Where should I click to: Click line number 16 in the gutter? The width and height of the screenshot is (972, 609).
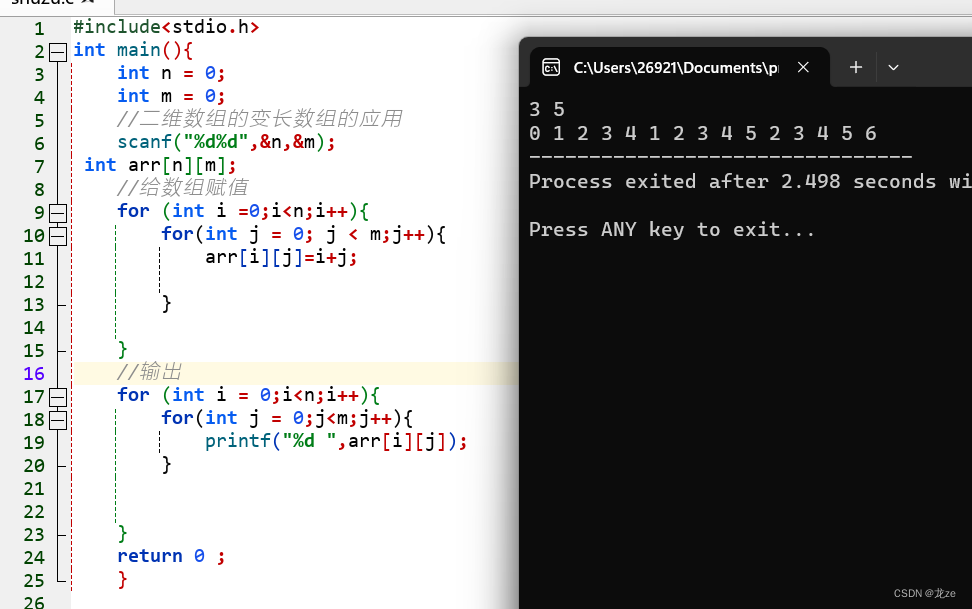click(34, 373)
